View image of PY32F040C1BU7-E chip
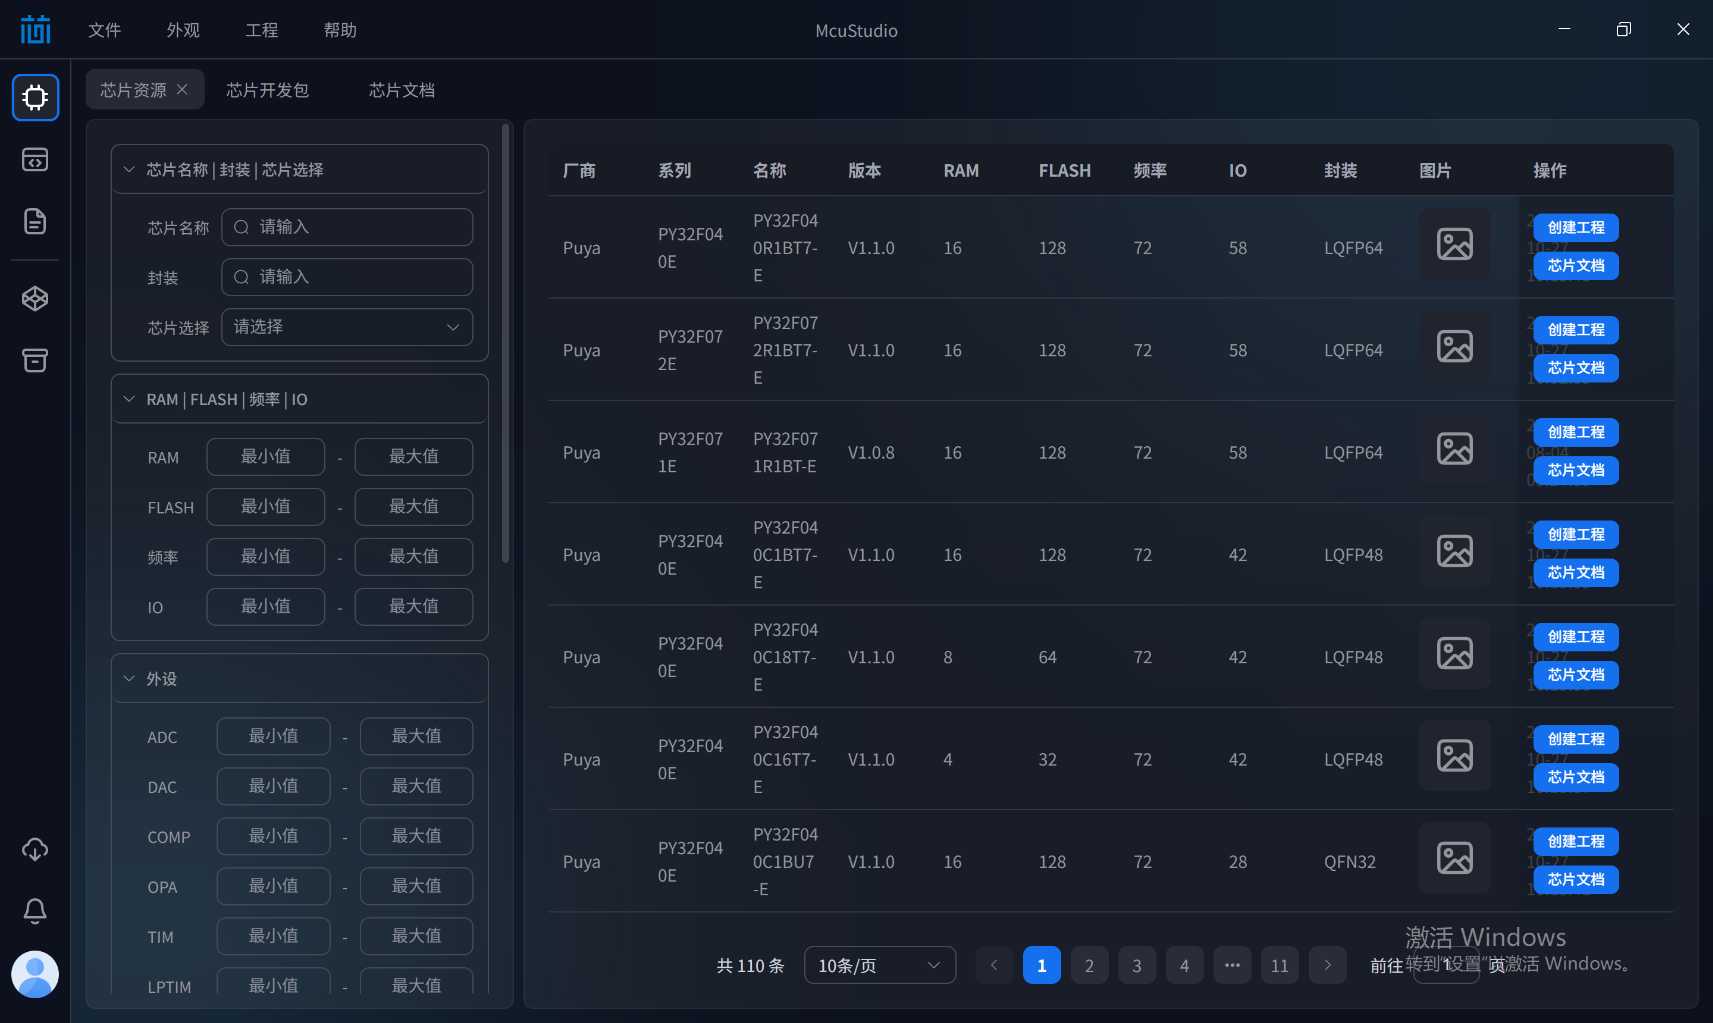The height and width of the screenshot is (1023, 1713). [1454, 858]
